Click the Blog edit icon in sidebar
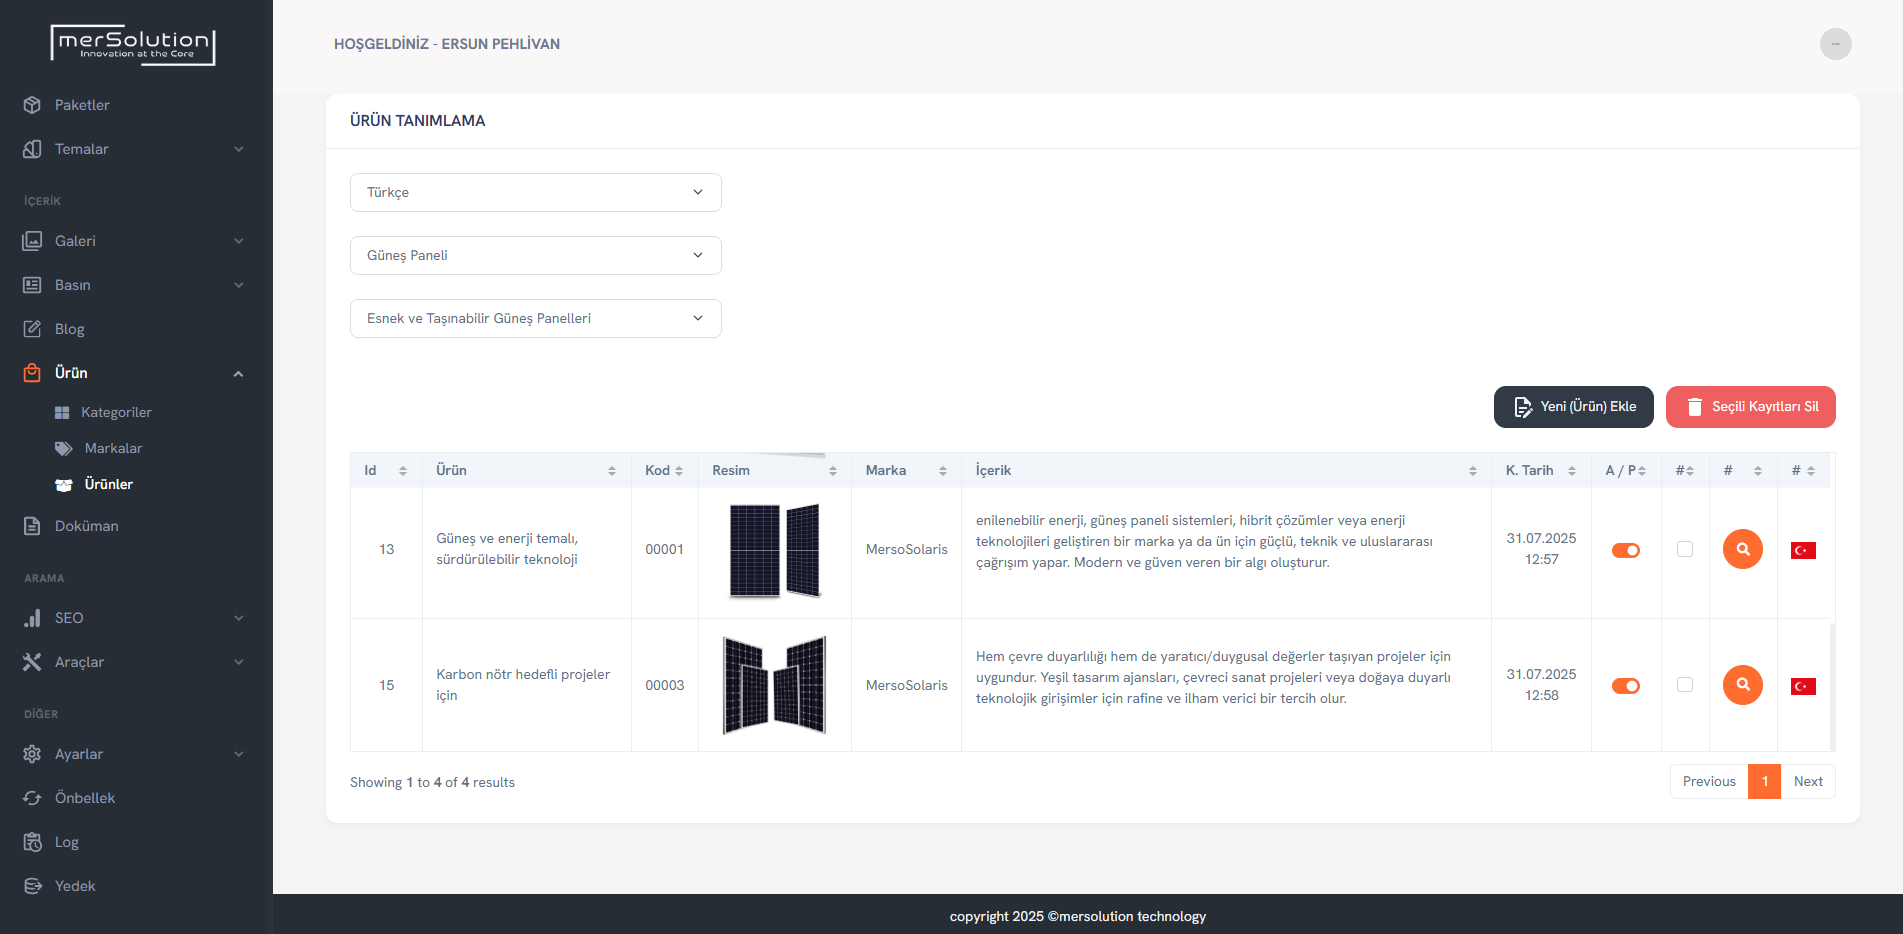This screenshot has height=934, width=1903. (x=32, y=329)
